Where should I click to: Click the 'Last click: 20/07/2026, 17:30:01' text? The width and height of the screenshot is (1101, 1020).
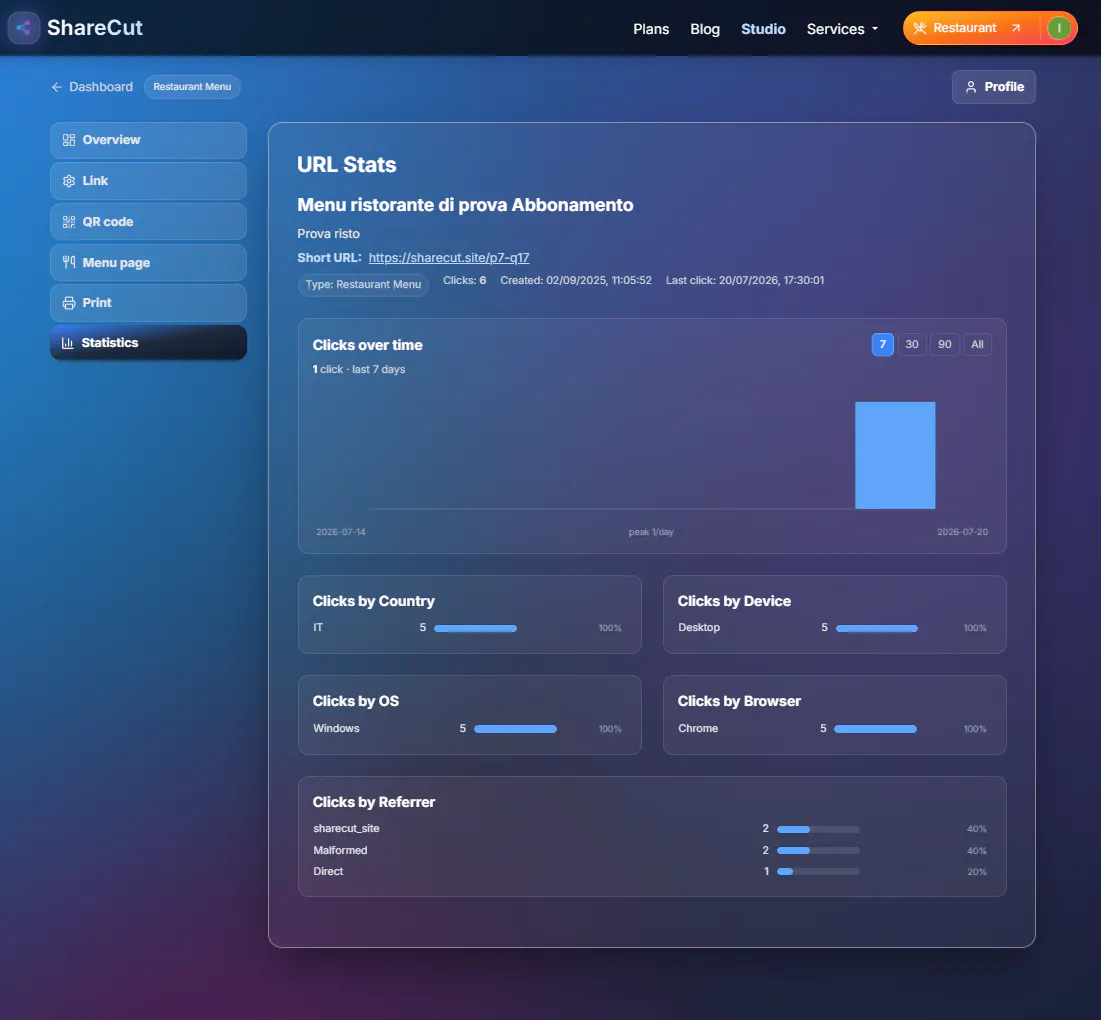coord(745,280)
